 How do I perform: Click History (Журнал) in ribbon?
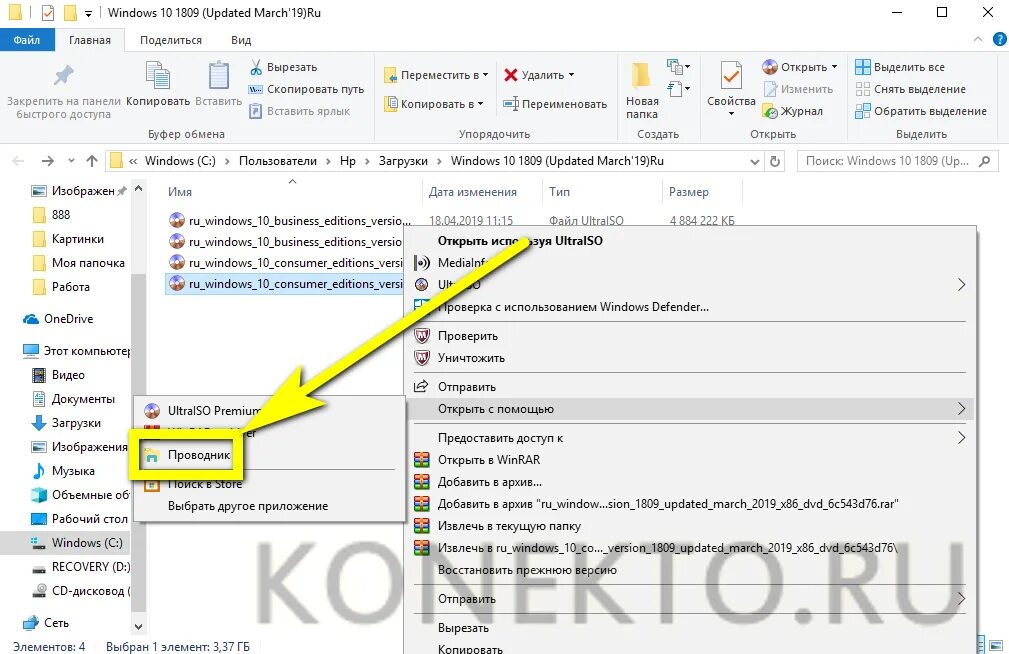click(x=793, y=111)
